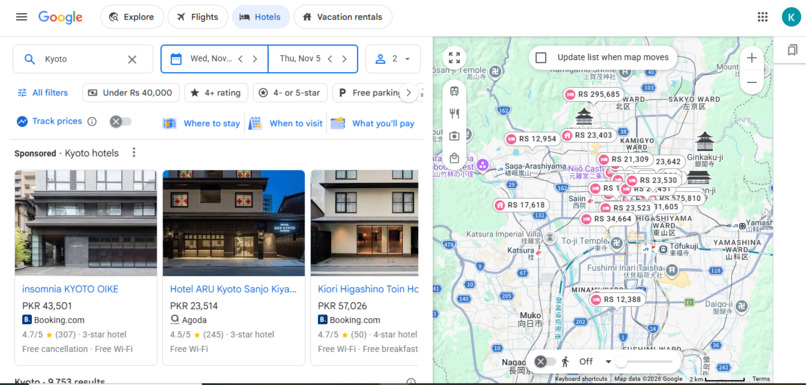
Task: Show shopping layer on map
Action: point(454,158)
